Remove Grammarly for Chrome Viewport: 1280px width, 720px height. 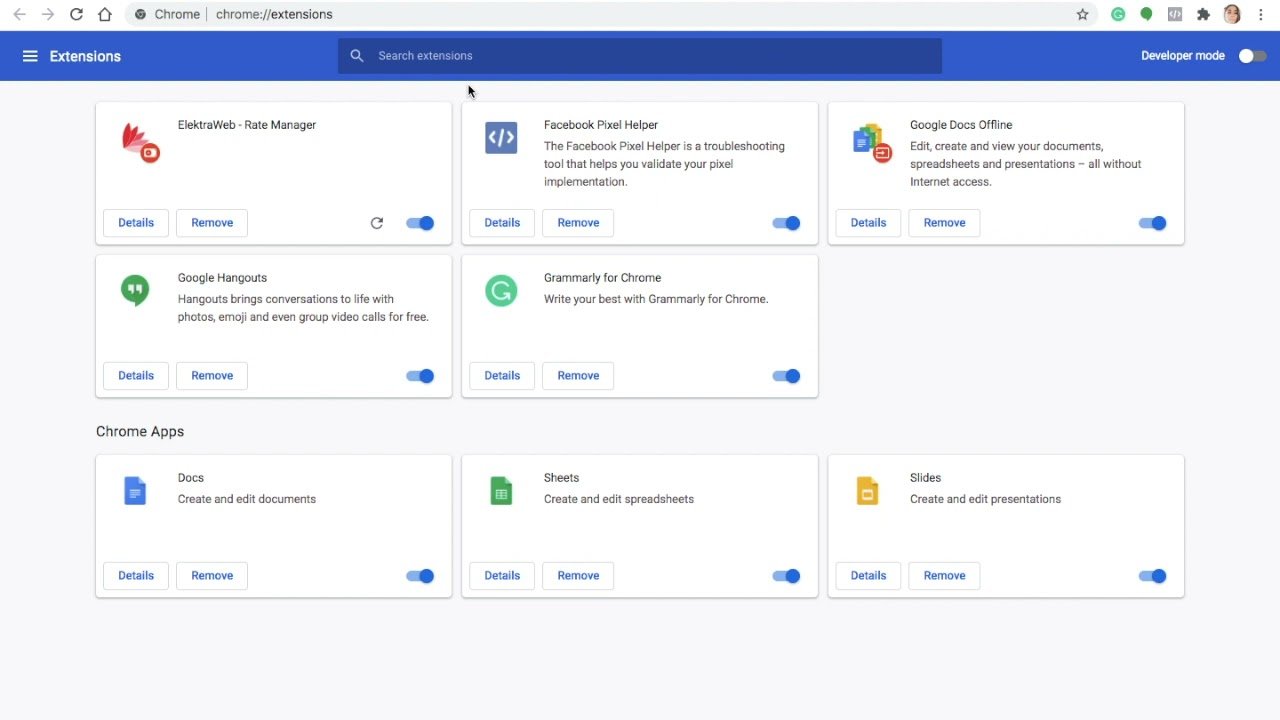tap(578, 376)
